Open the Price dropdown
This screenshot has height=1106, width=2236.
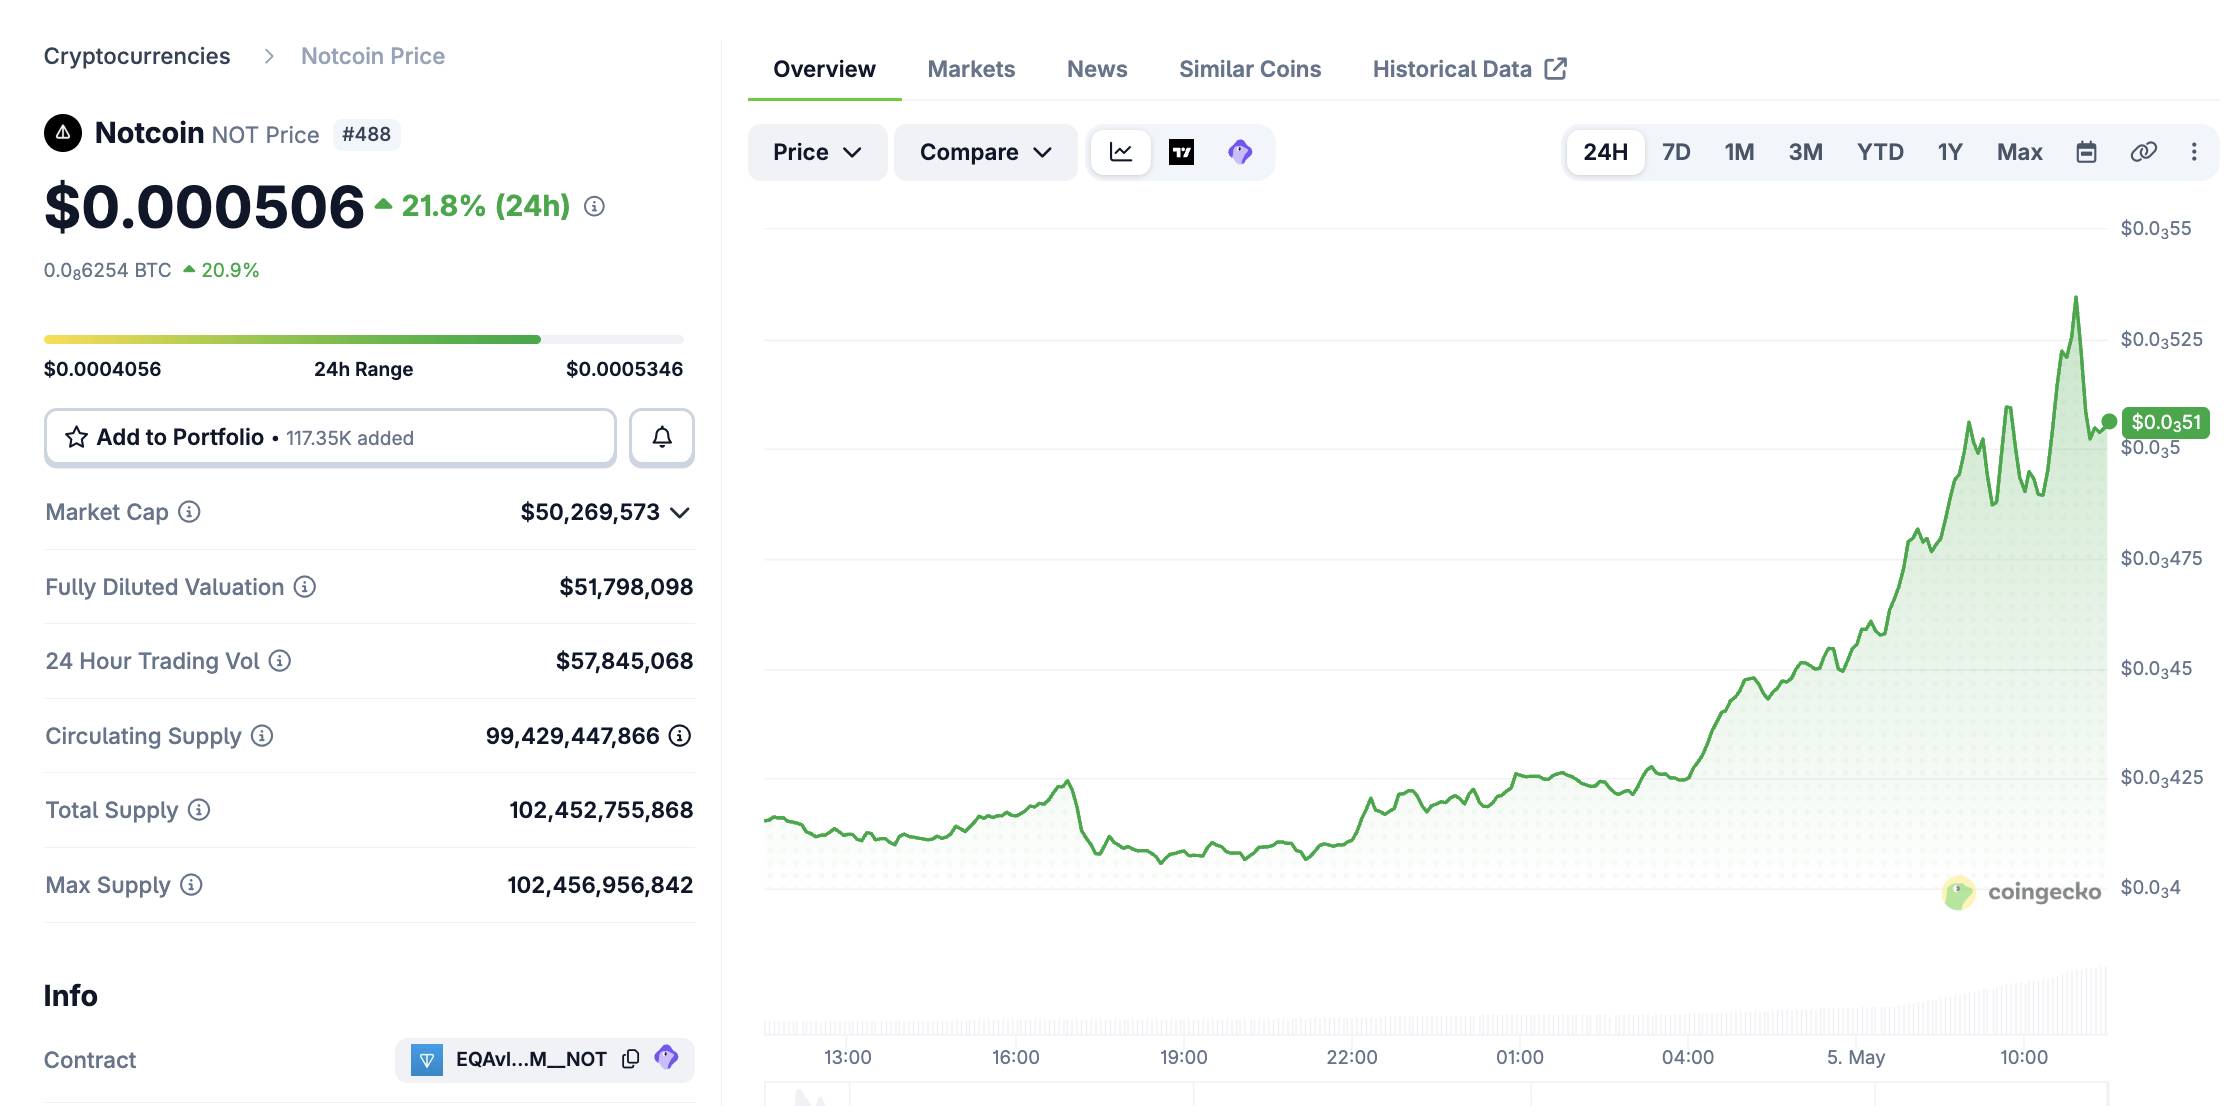pyautogui.click(x=817, y=152)
